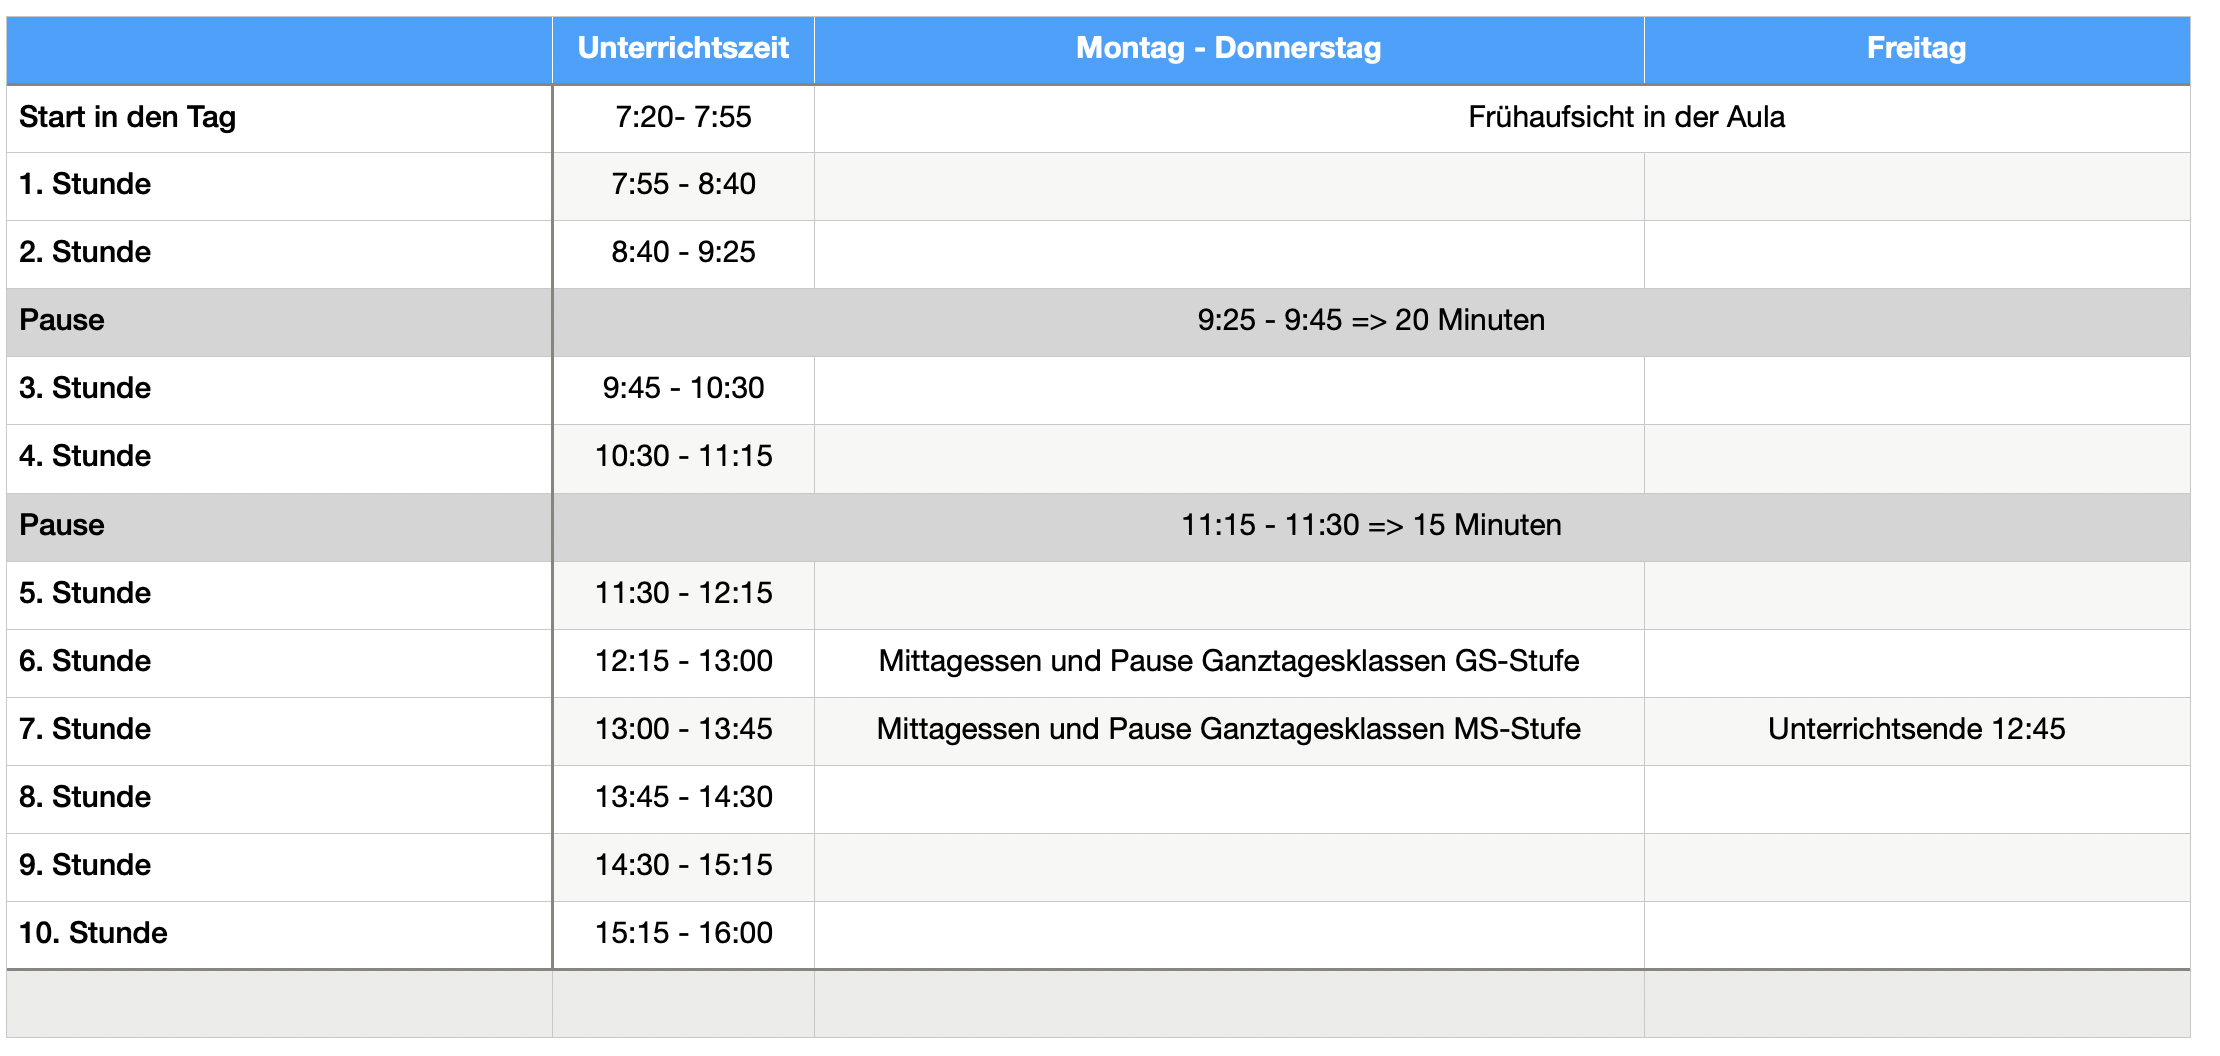
Task: Select the Freitag header cell
Action: pyautogui.click(x=1917, y=50)
